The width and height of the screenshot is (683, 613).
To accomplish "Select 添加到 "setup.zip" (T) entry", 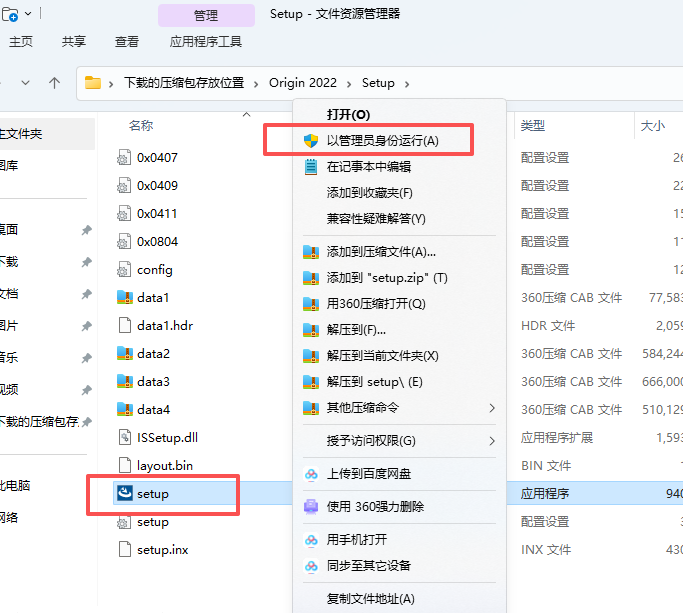I will pyautogui.click(x=399, y=278).
